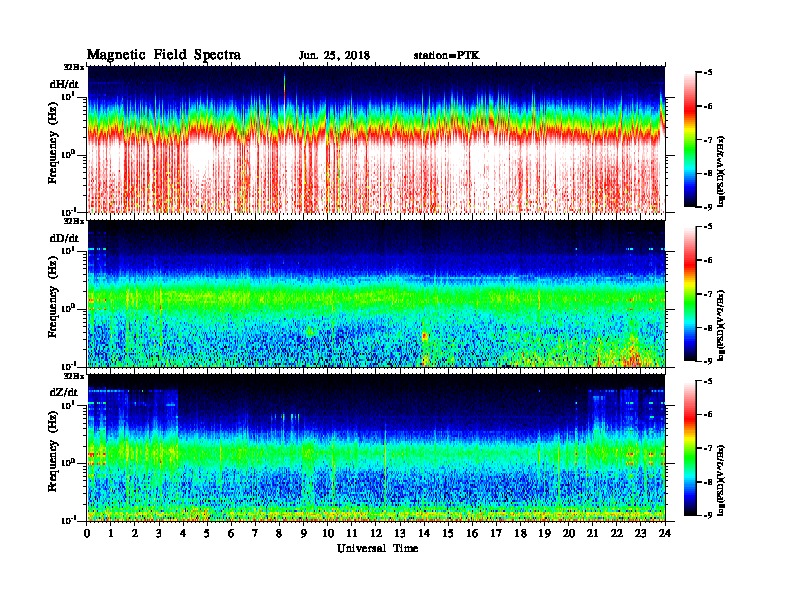This screenshot has height=612, width=792.
Task: Click the -9 value on dH/dt colorbar
Action: point(708,207)
